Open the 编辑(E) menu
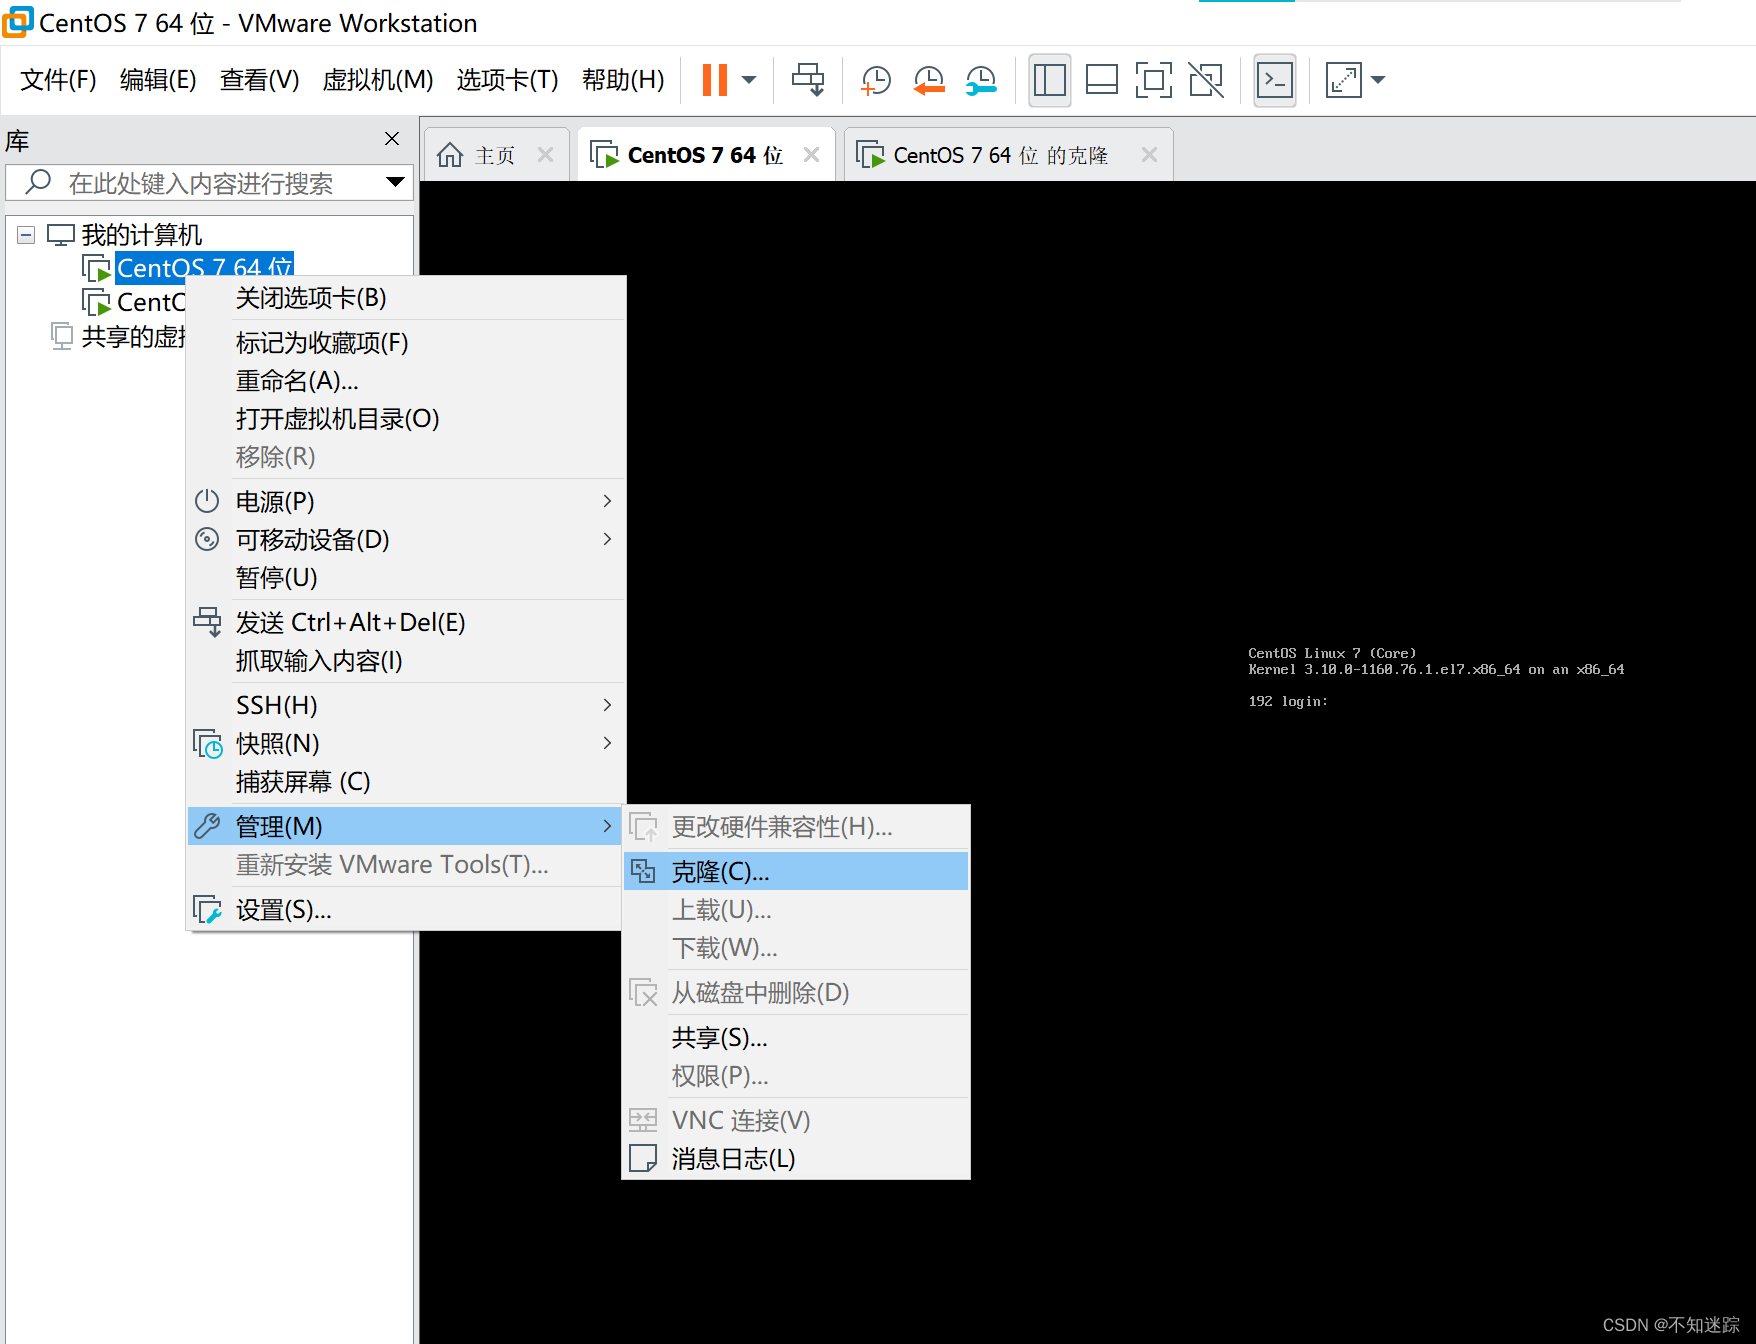1756x1344 pixels. [158, 80]
